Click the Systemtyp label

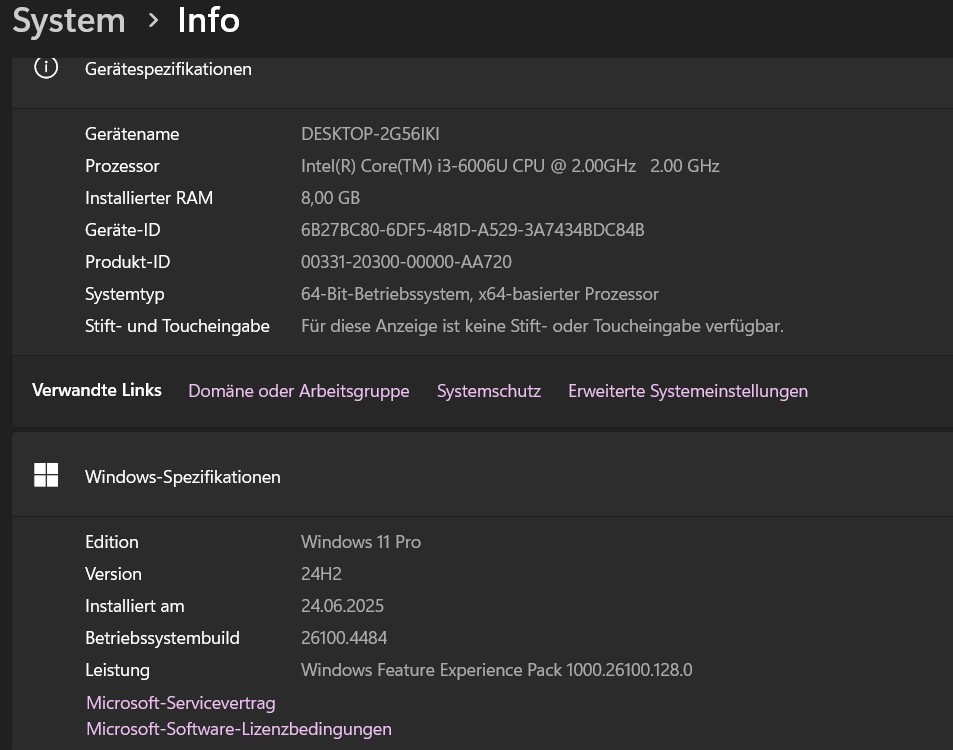point(125,294)
